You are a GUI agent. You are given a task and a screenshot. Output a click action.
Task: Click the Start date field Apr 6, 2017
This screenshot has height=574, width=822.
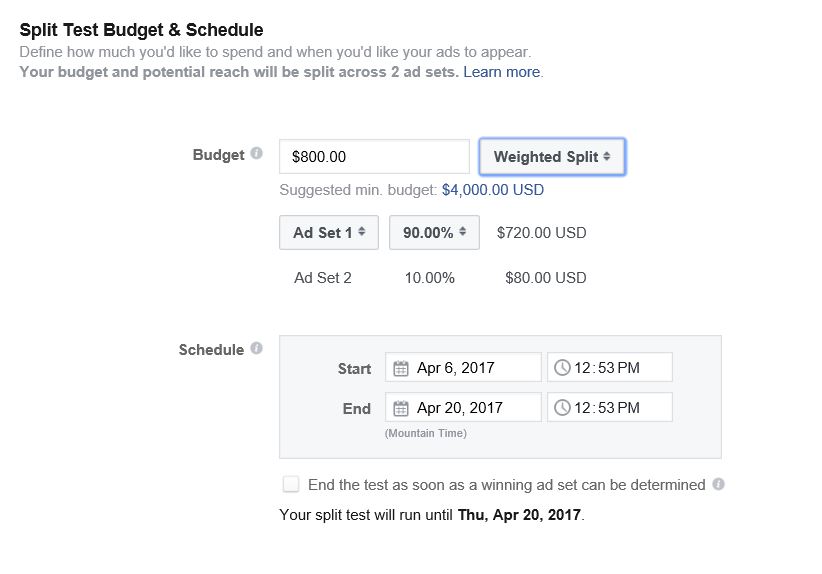[463, 367]
